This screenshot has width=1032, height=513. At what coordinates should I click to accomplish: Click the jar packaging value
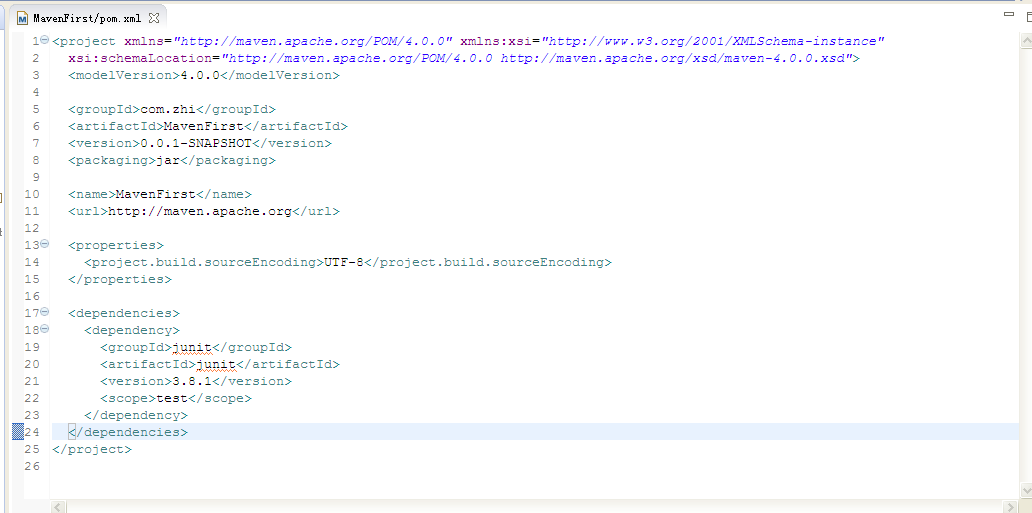[x=168, y=161]
